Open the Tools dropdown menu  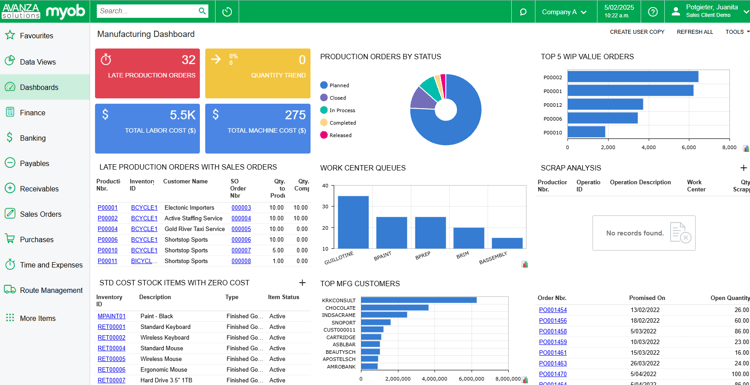click(x=737, y=32)
